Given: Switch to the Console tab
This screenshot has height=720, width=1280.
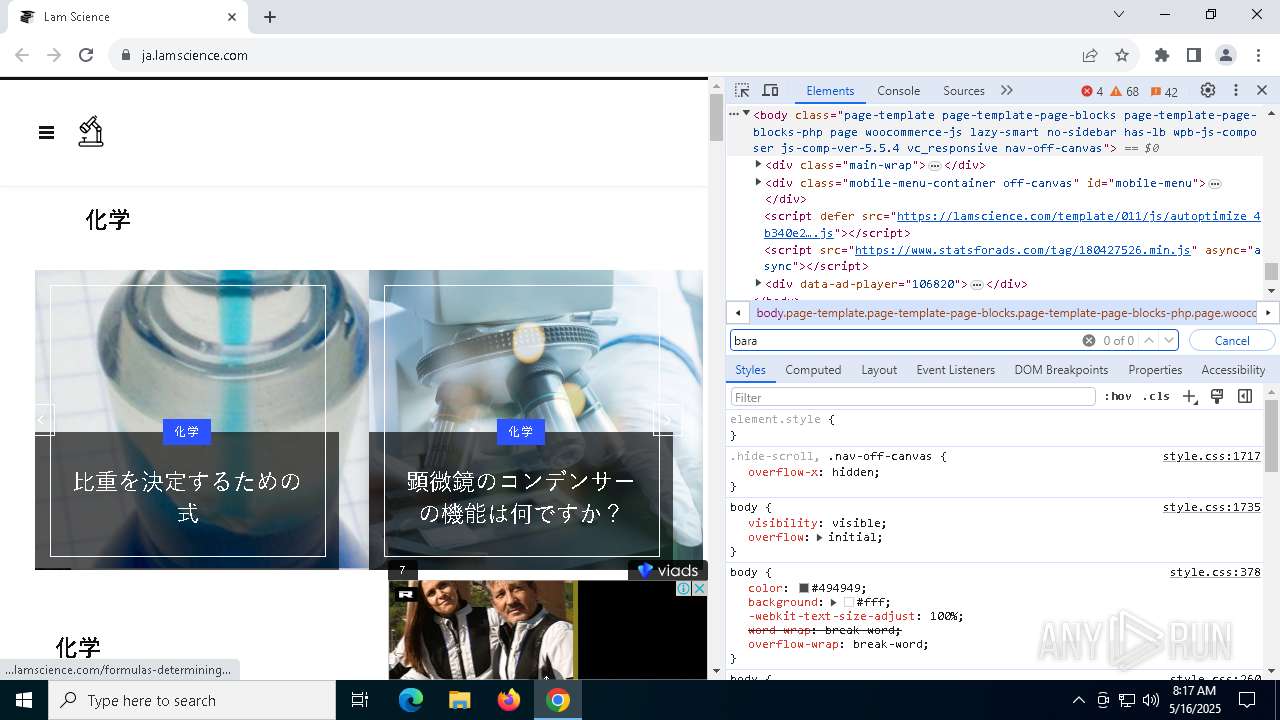Looking at the screenshot, I should point(898,90).
